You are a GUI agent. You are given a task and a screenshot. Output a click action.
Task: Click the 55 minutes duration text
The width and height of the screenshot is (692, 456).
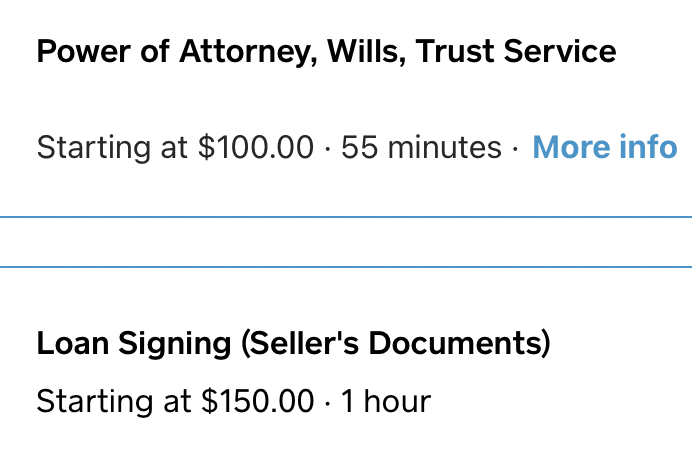coord(421,147)
